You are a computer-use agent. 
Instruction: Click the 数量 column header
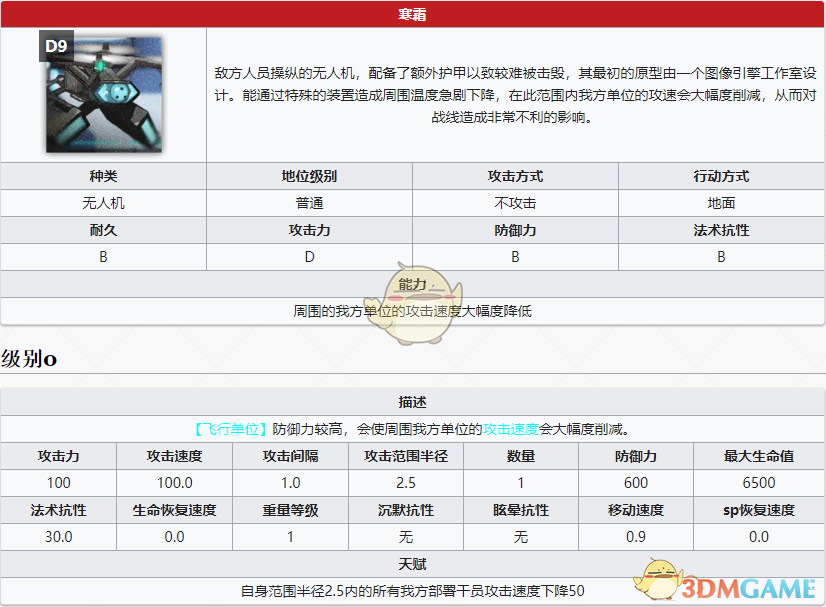521,456
